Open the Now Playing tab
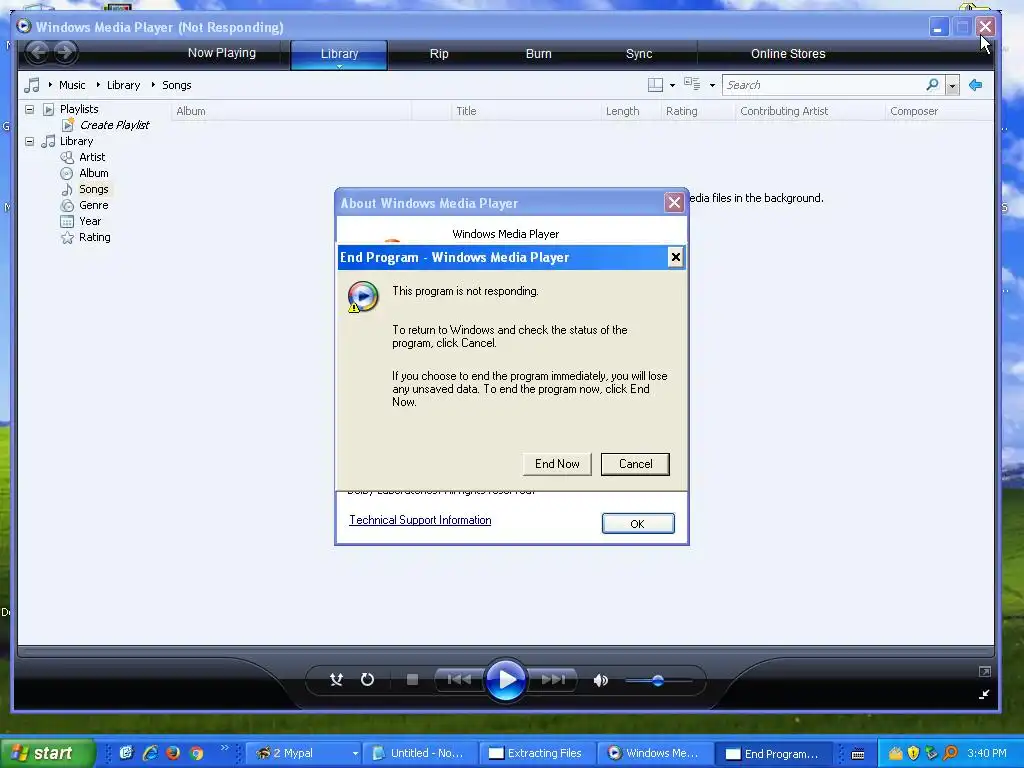 tap(221, 53)
